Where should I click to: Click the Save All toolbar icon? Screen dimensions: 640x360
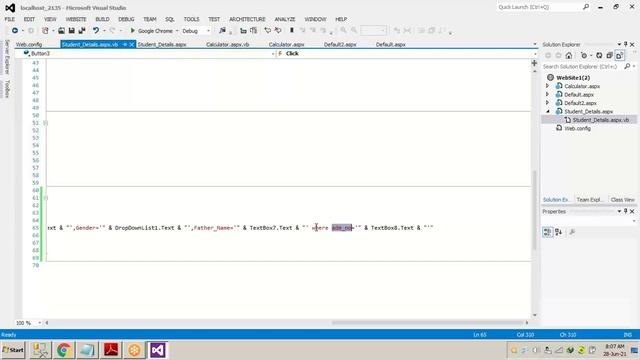(82, 31)
